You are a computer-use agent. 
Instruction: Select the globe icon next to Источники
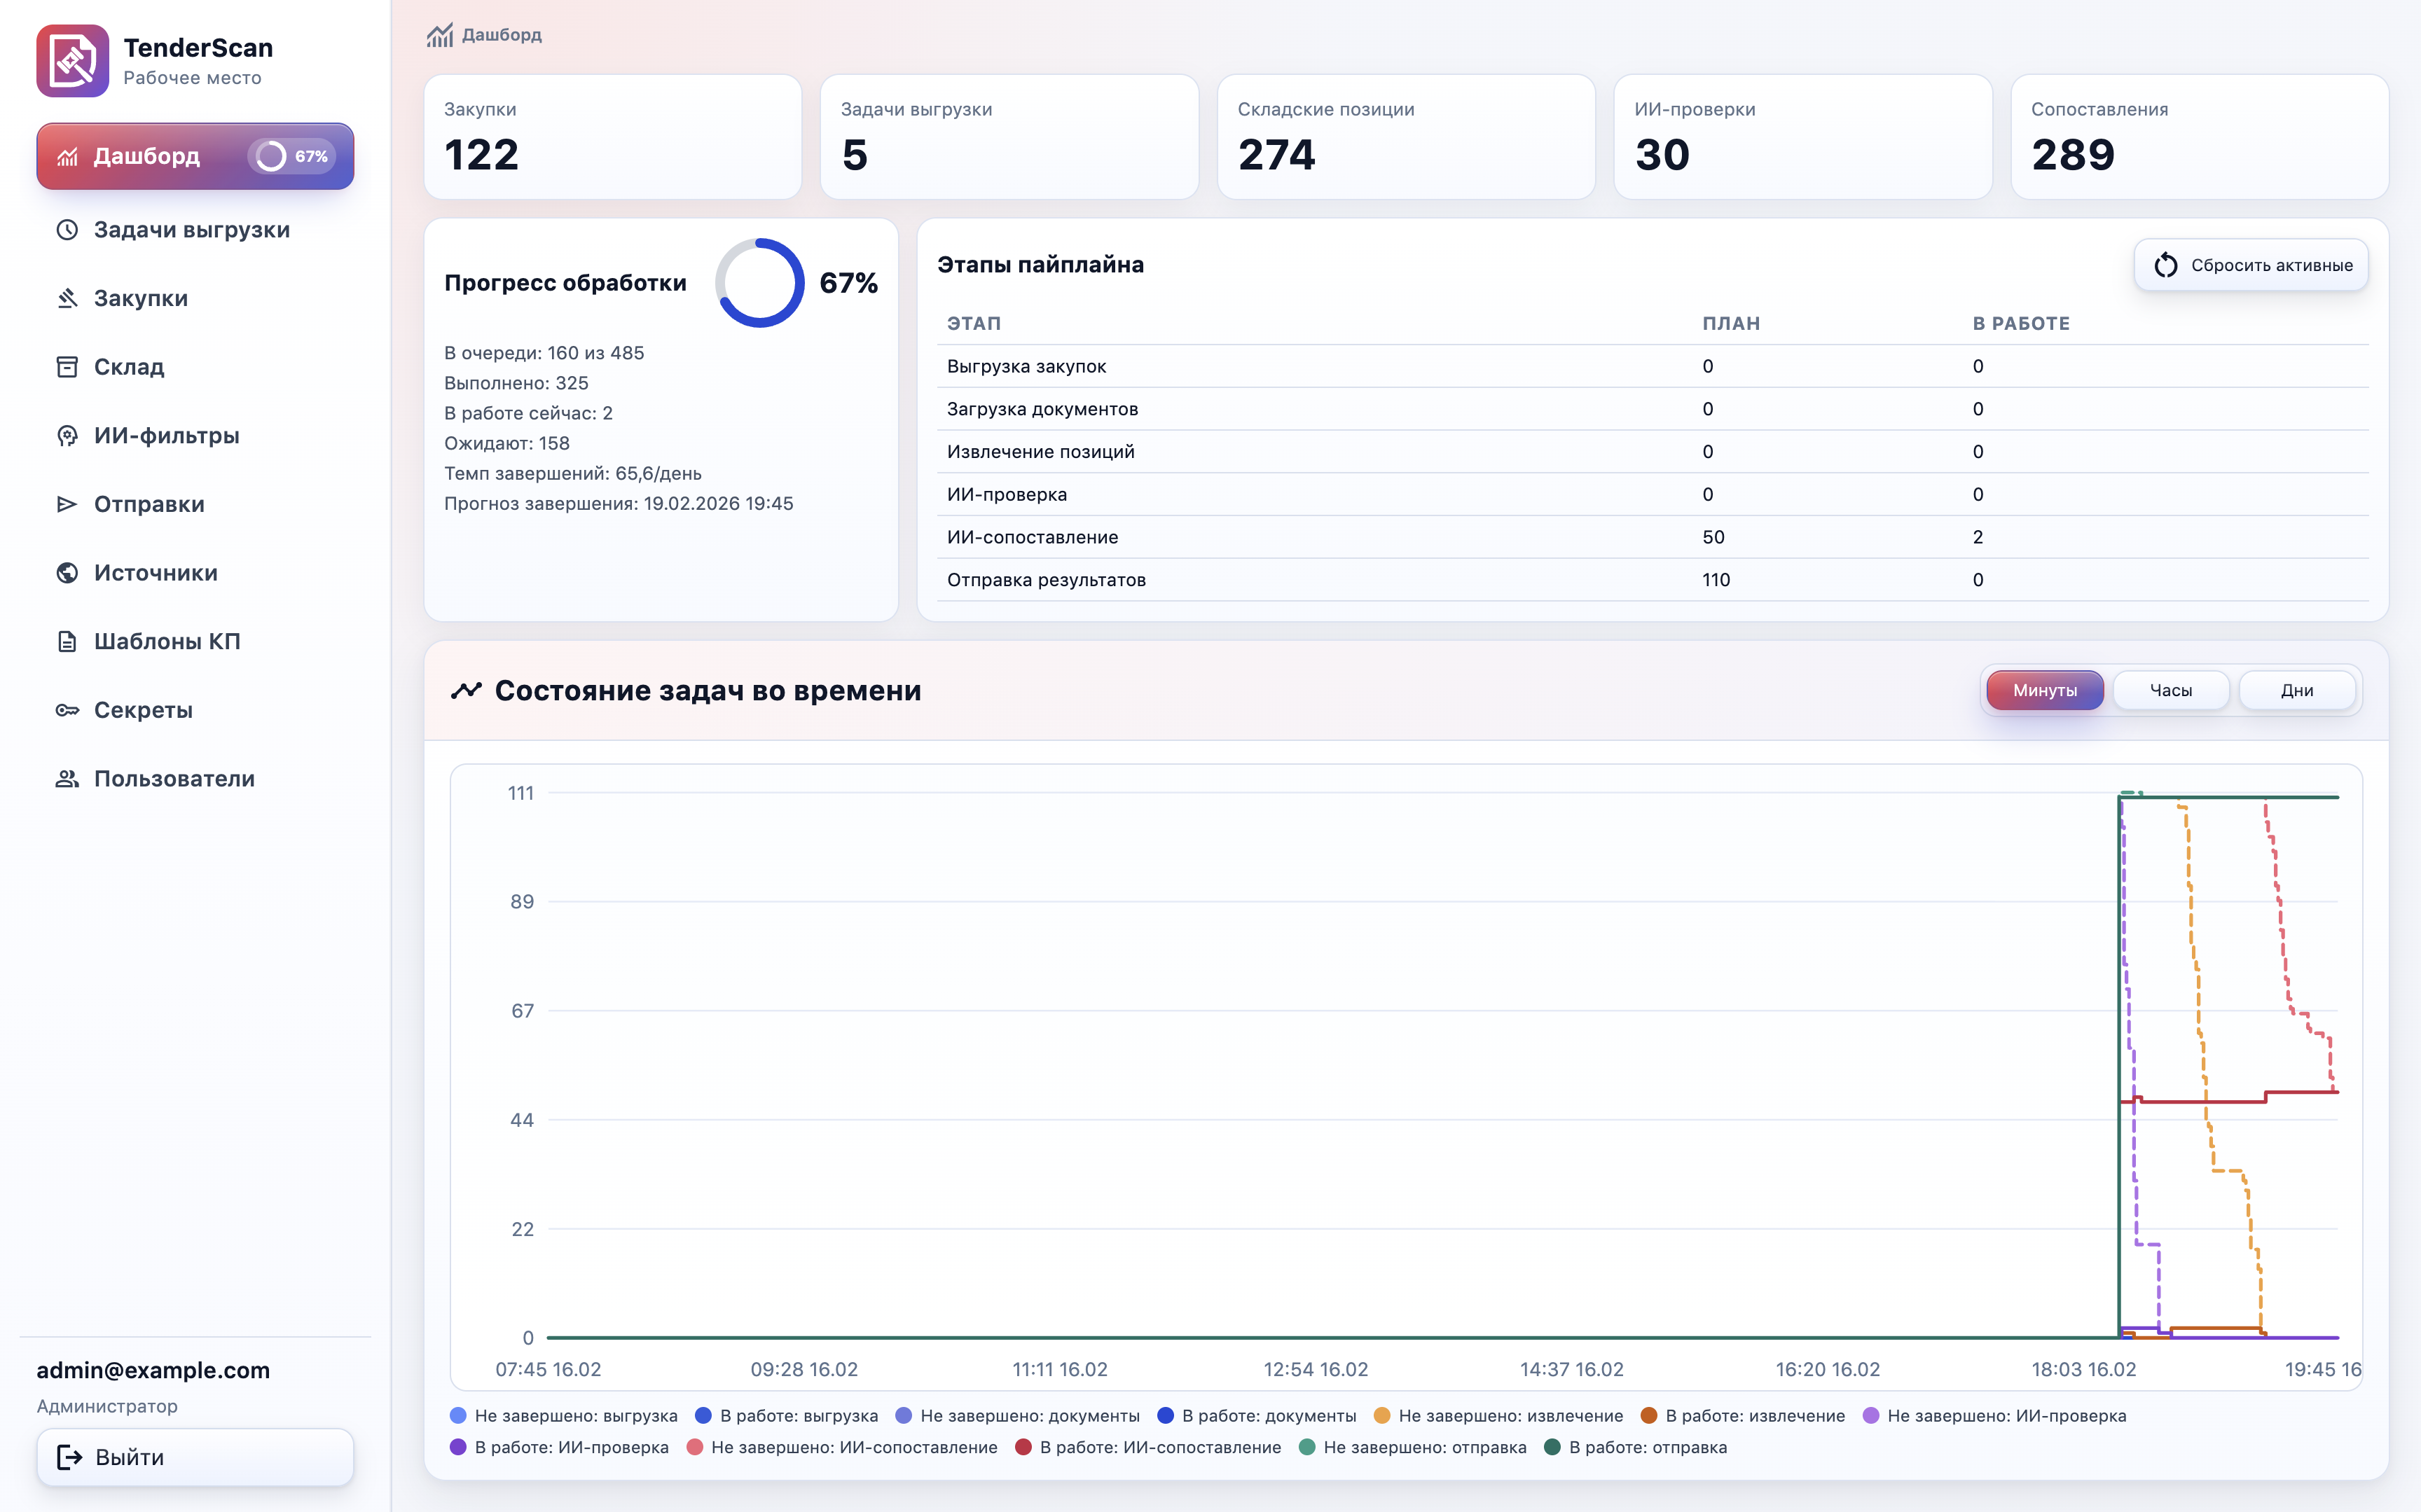(x=66, y=572)
